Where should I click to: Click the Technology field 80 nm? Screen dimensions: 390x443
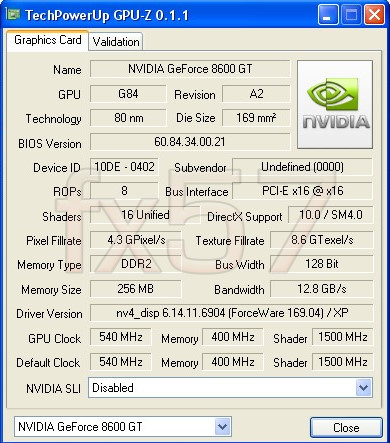pos(128,118)
